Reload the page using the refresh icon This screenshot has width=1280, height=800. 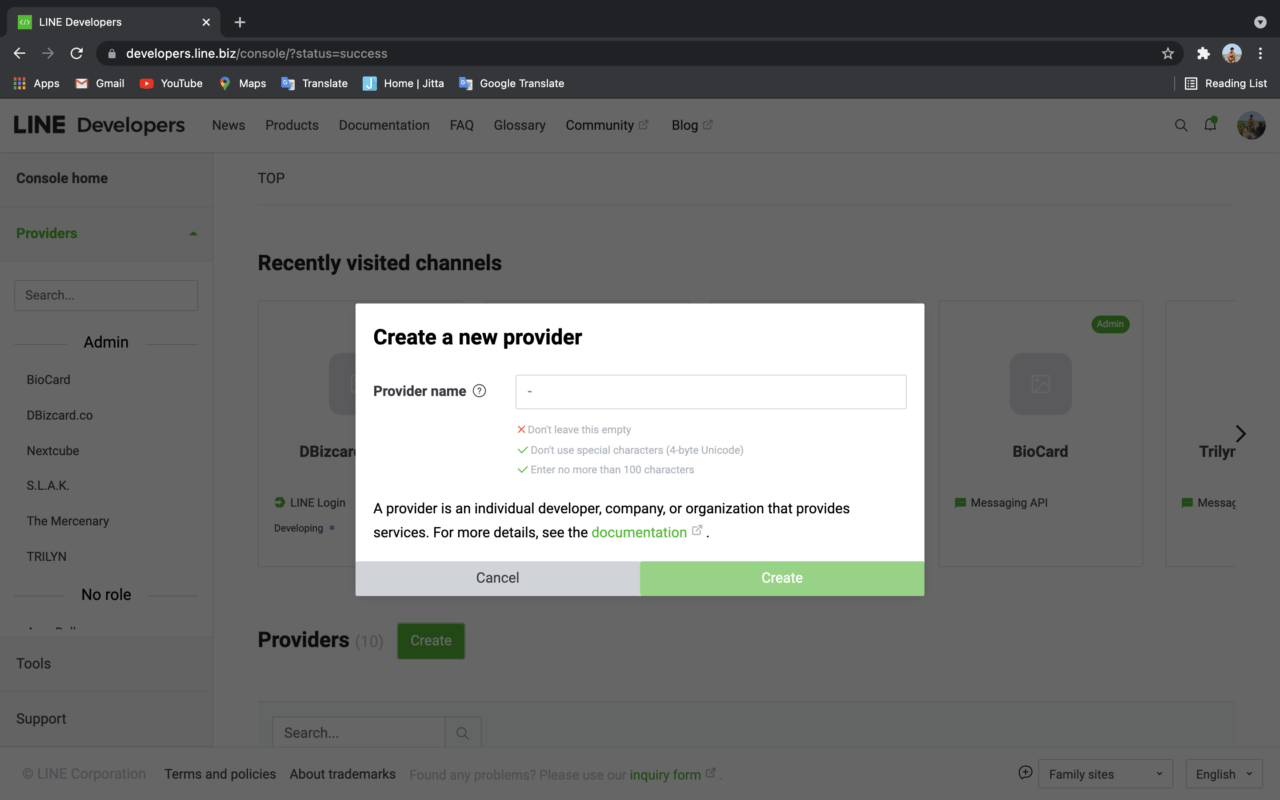[76, 53]
